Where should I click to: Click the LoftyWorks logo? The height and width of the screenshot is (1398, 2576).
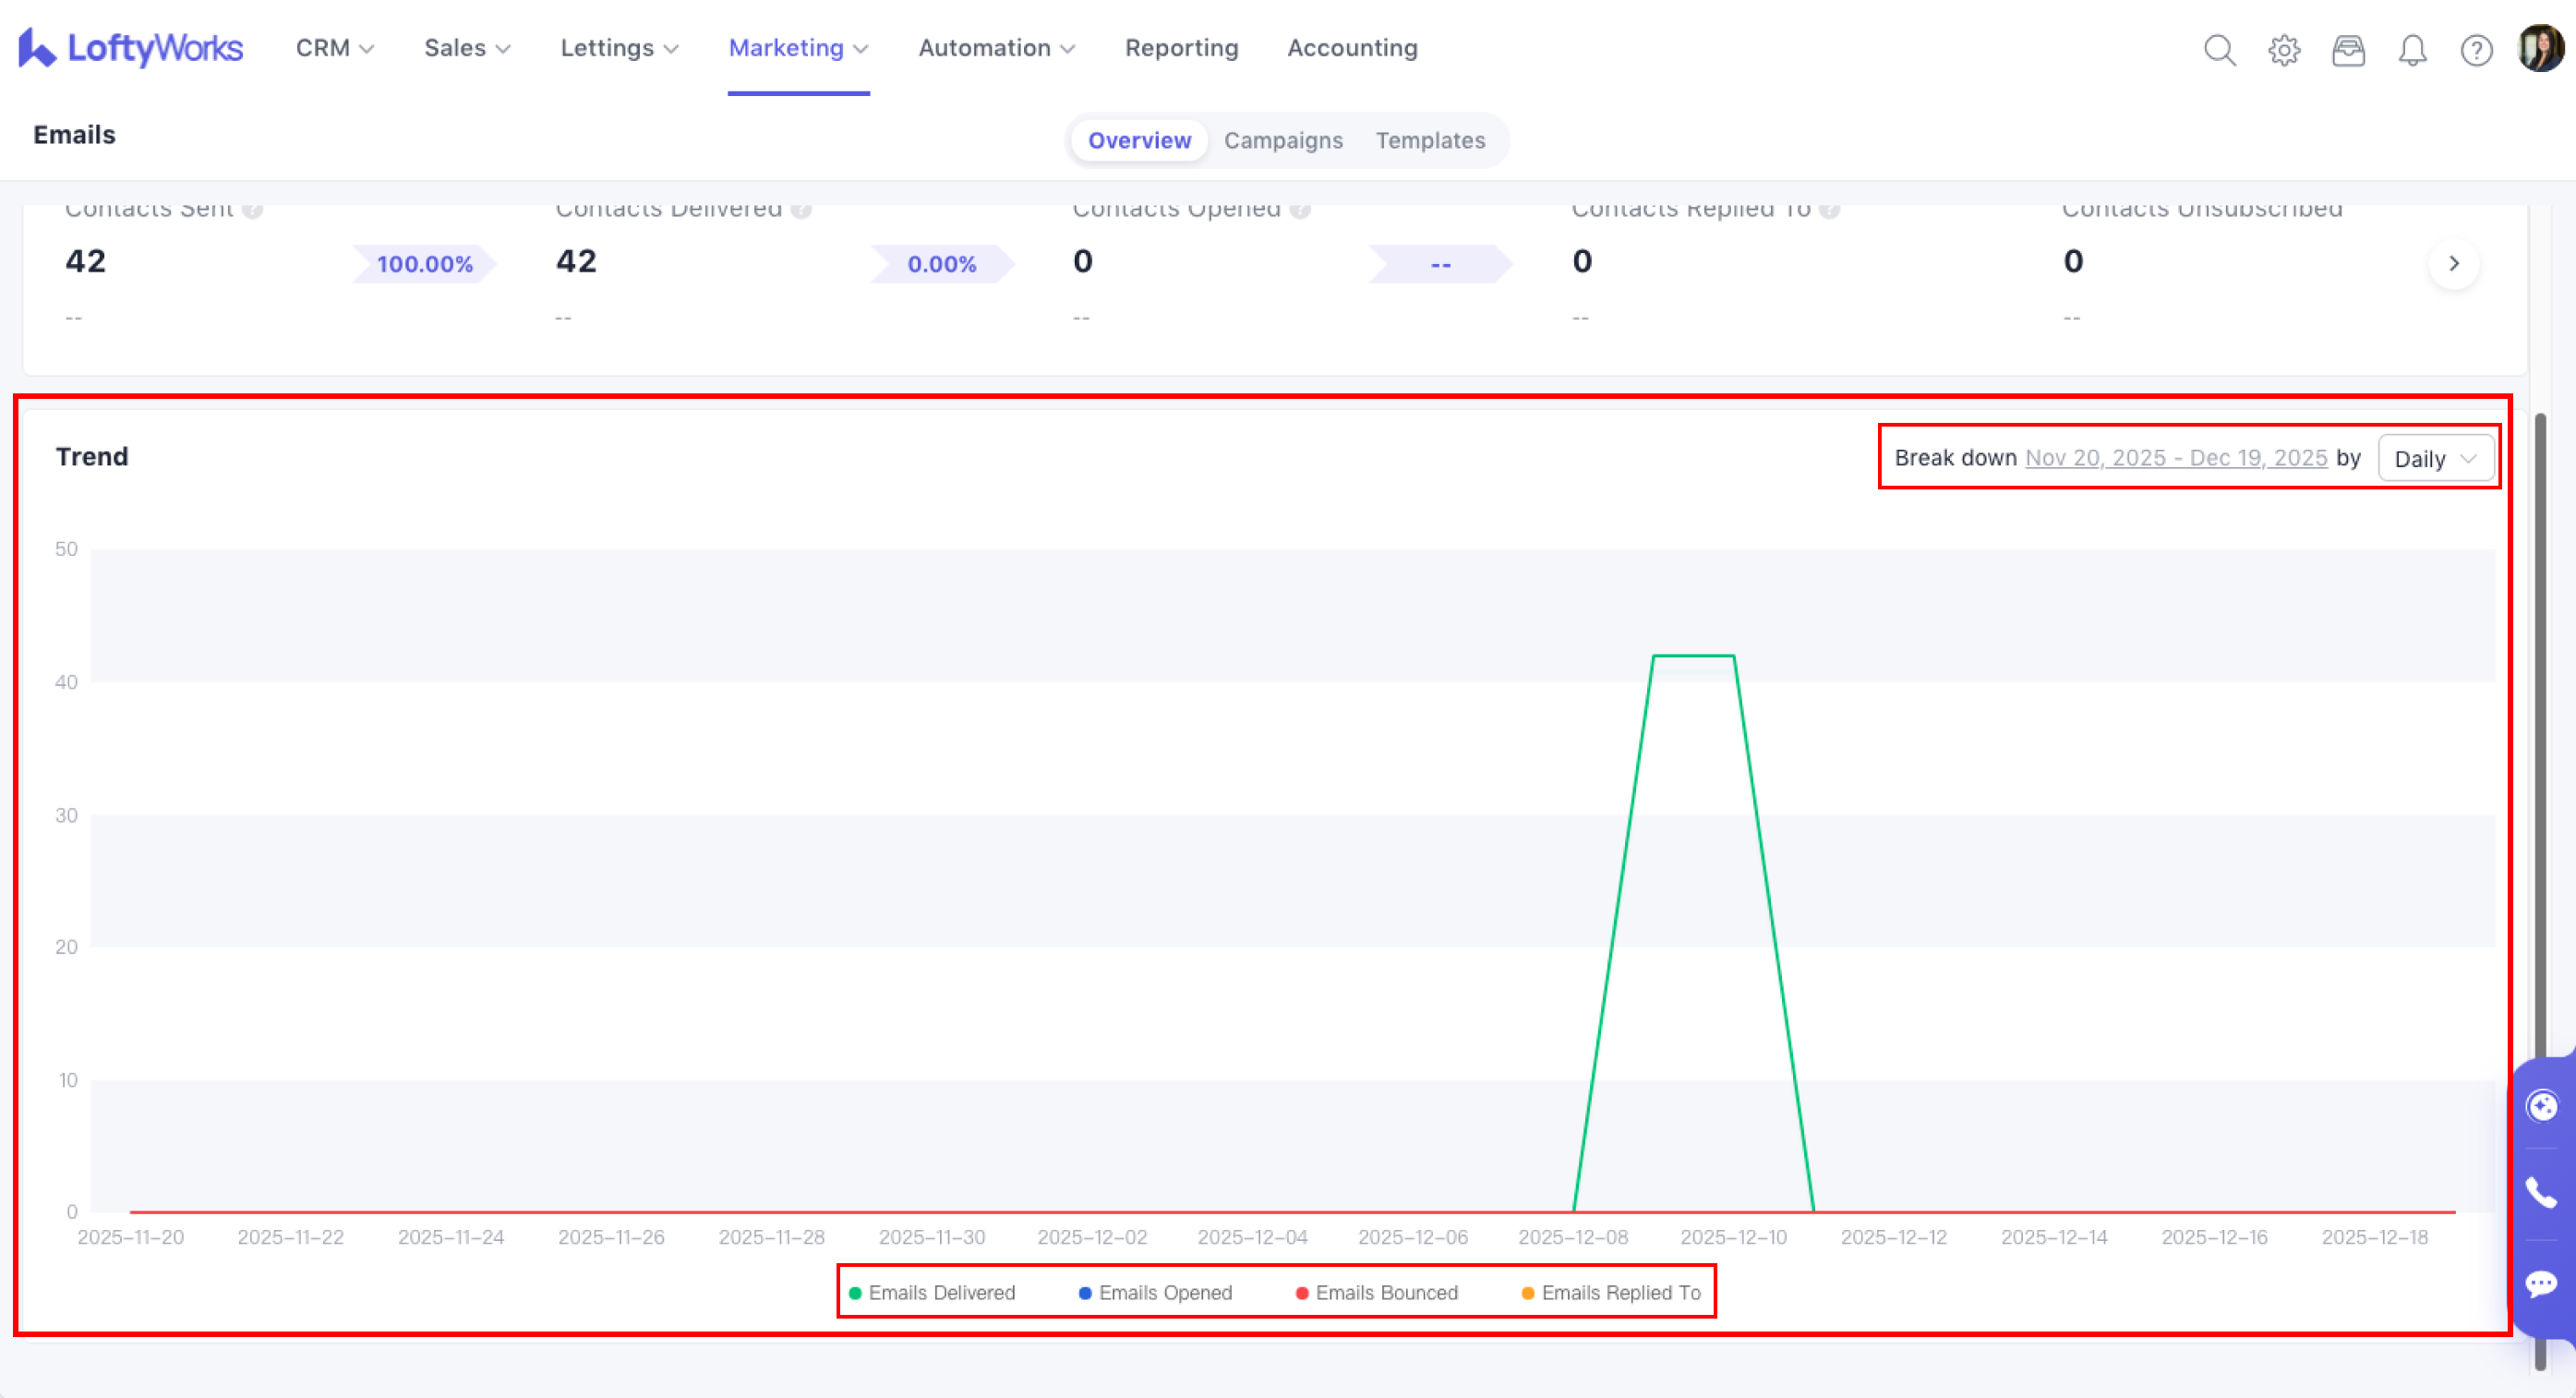131,48
